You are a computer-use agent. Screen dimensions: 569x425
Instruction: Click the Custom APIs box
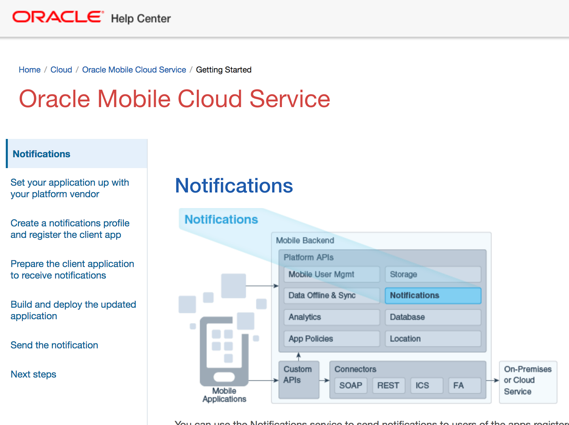(x=299, y=380)
